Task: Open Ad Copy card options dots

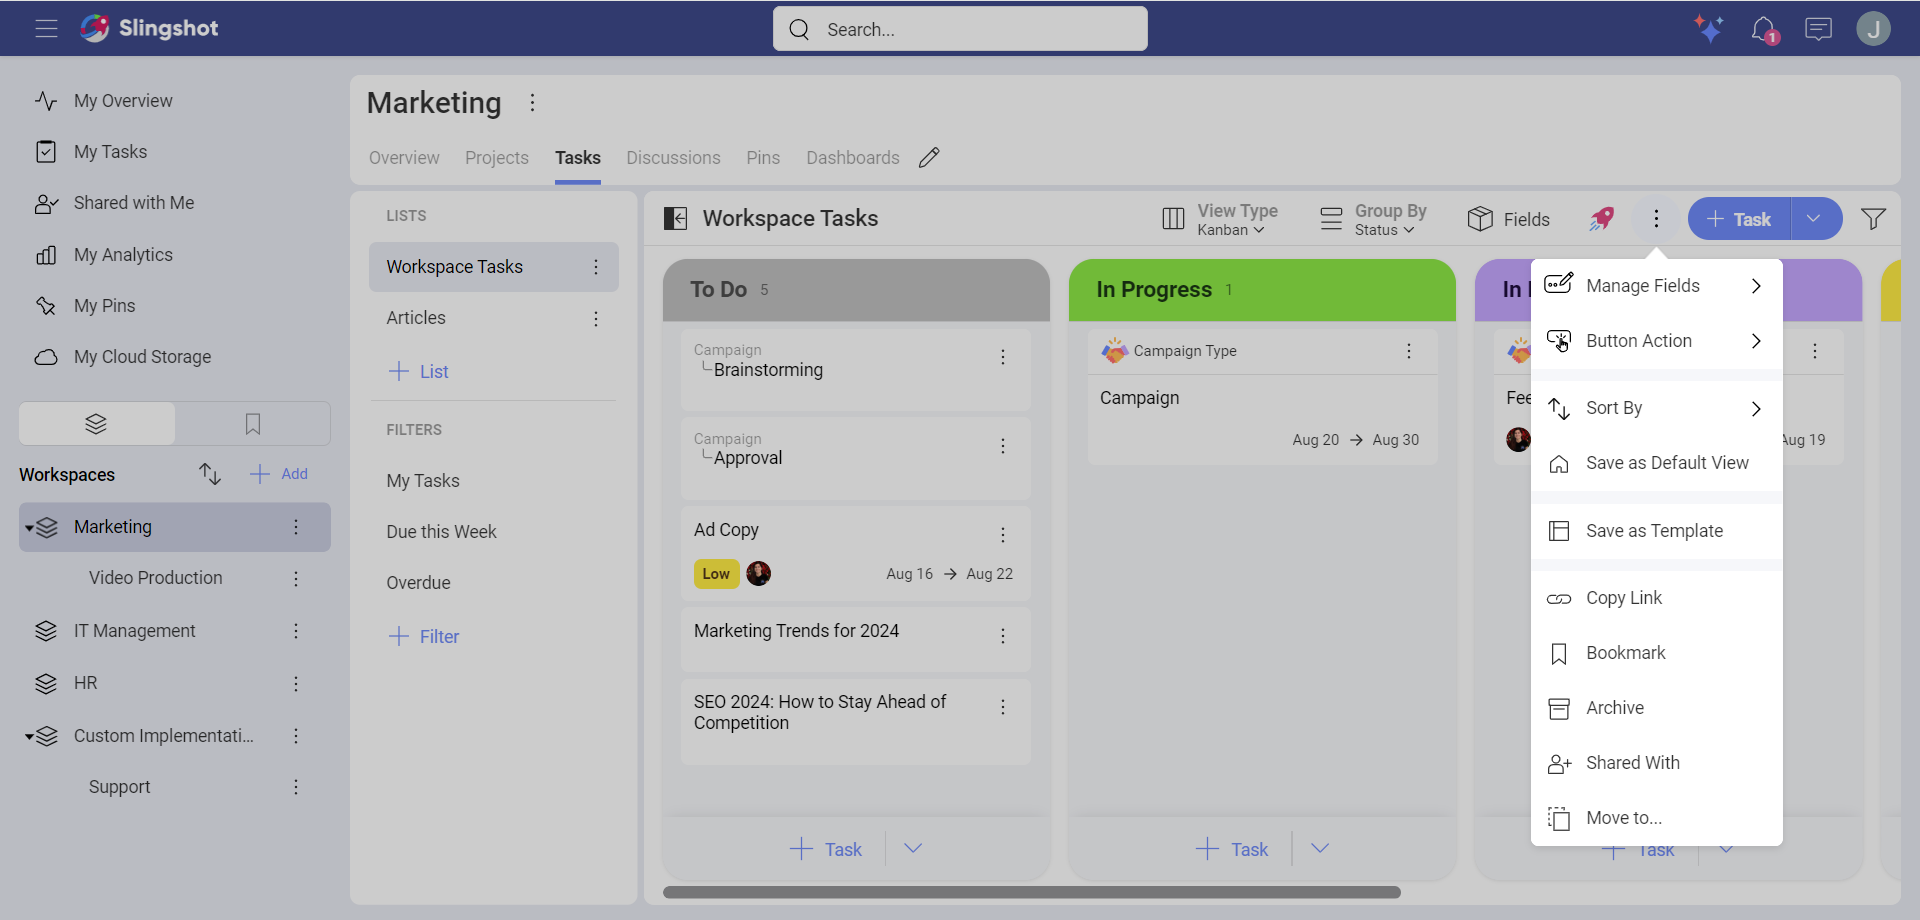Action: 1003,535
